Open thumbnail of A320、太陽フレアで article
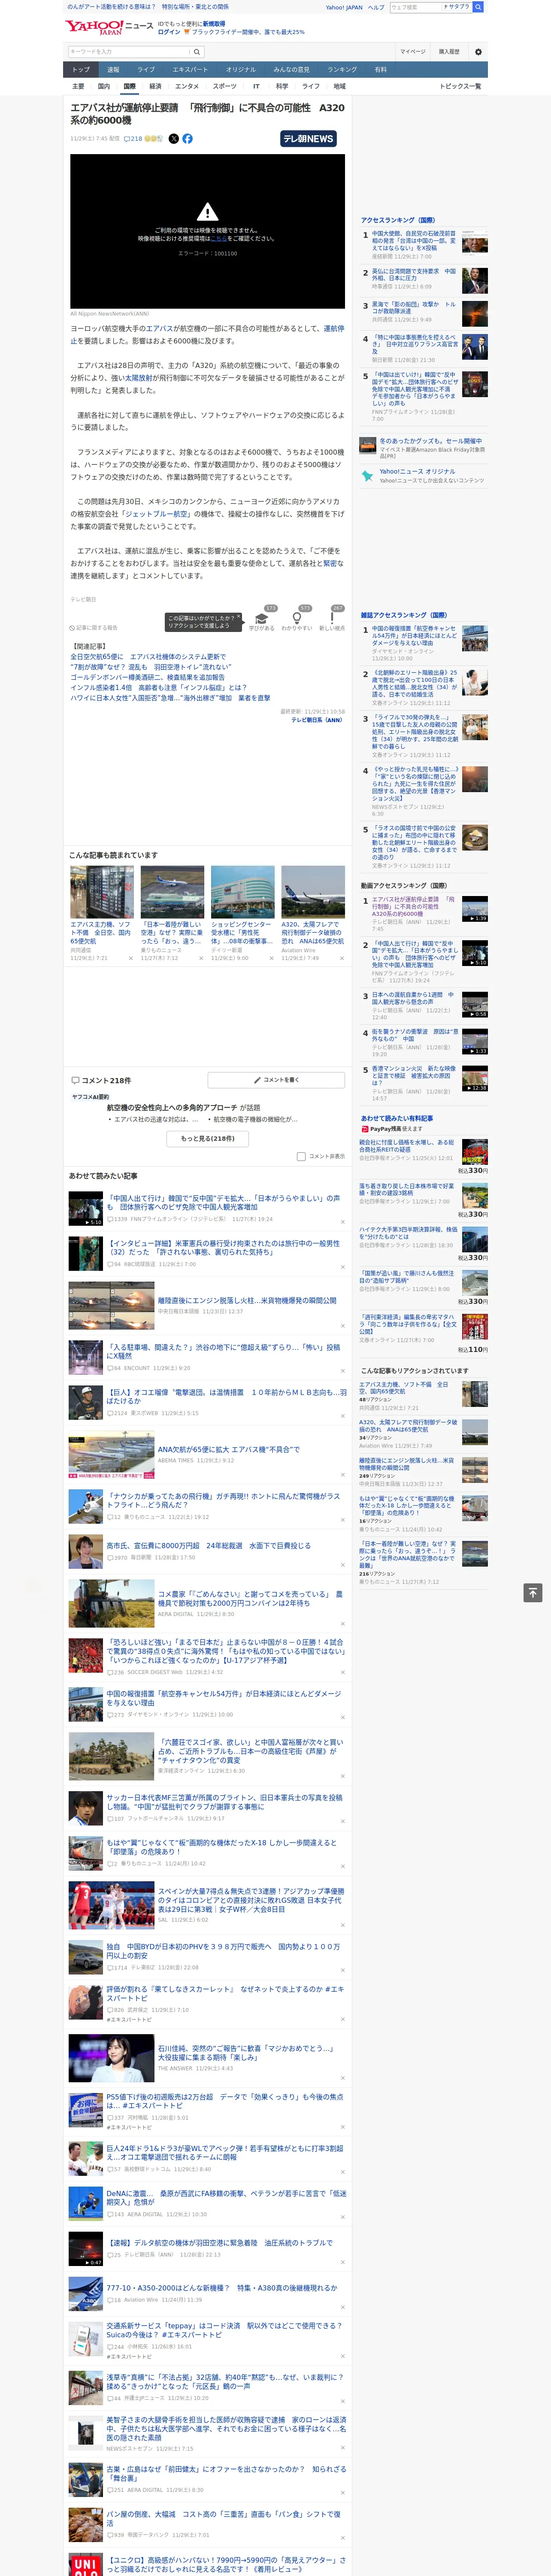Viewport: 551px width, 2576px height. click(313, 892)
